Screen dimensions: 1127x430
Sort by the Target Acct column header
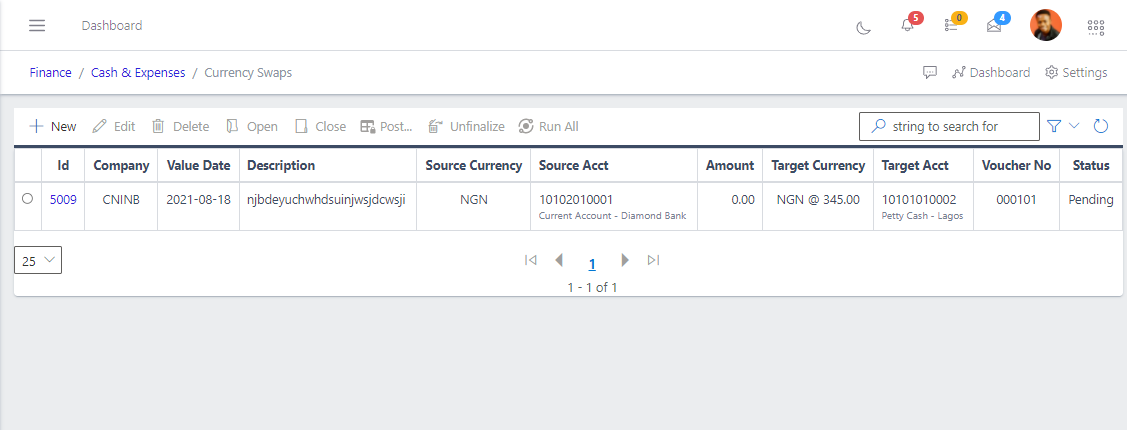pos(923,165)
